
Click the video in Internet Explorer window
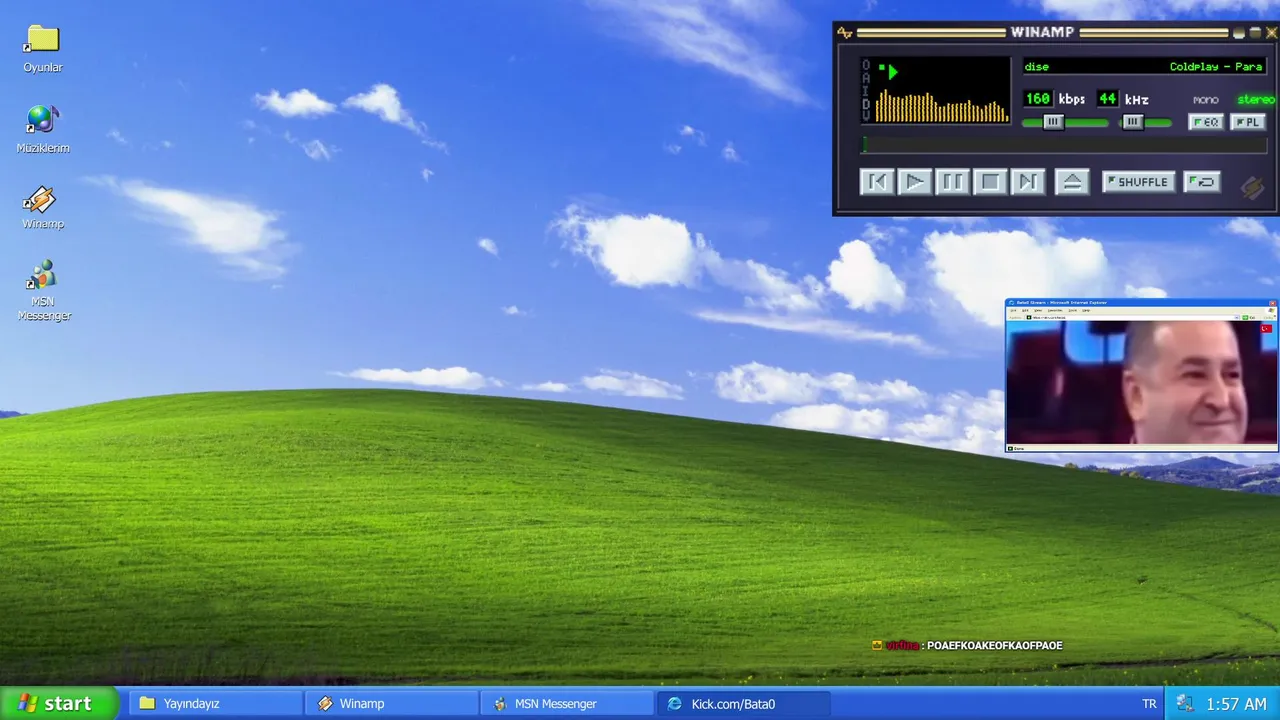pos(1141,383)
